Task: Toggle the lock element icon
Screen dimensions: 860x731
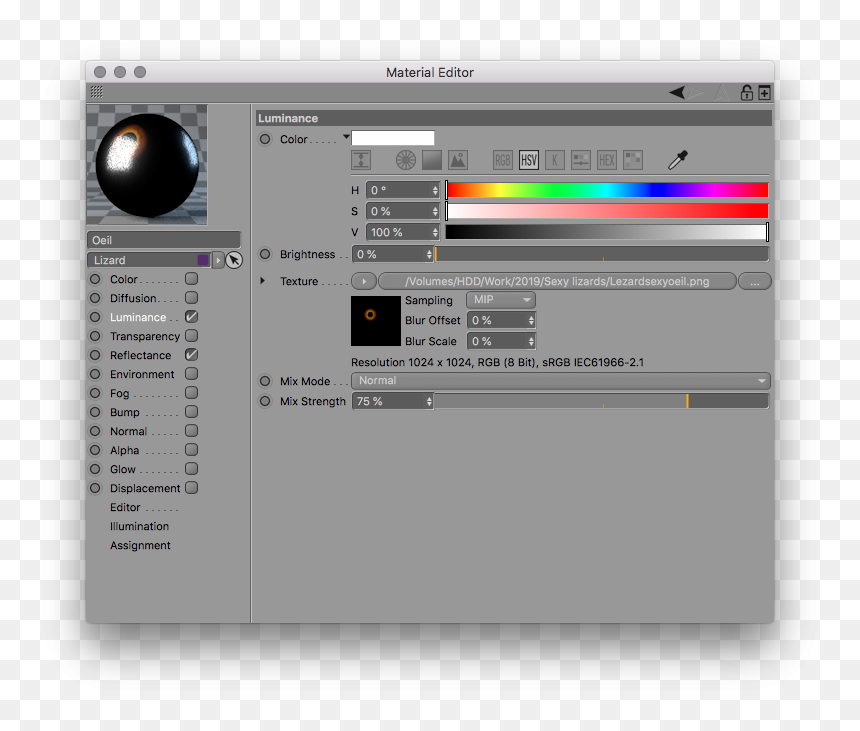Action: pos(746,92)
